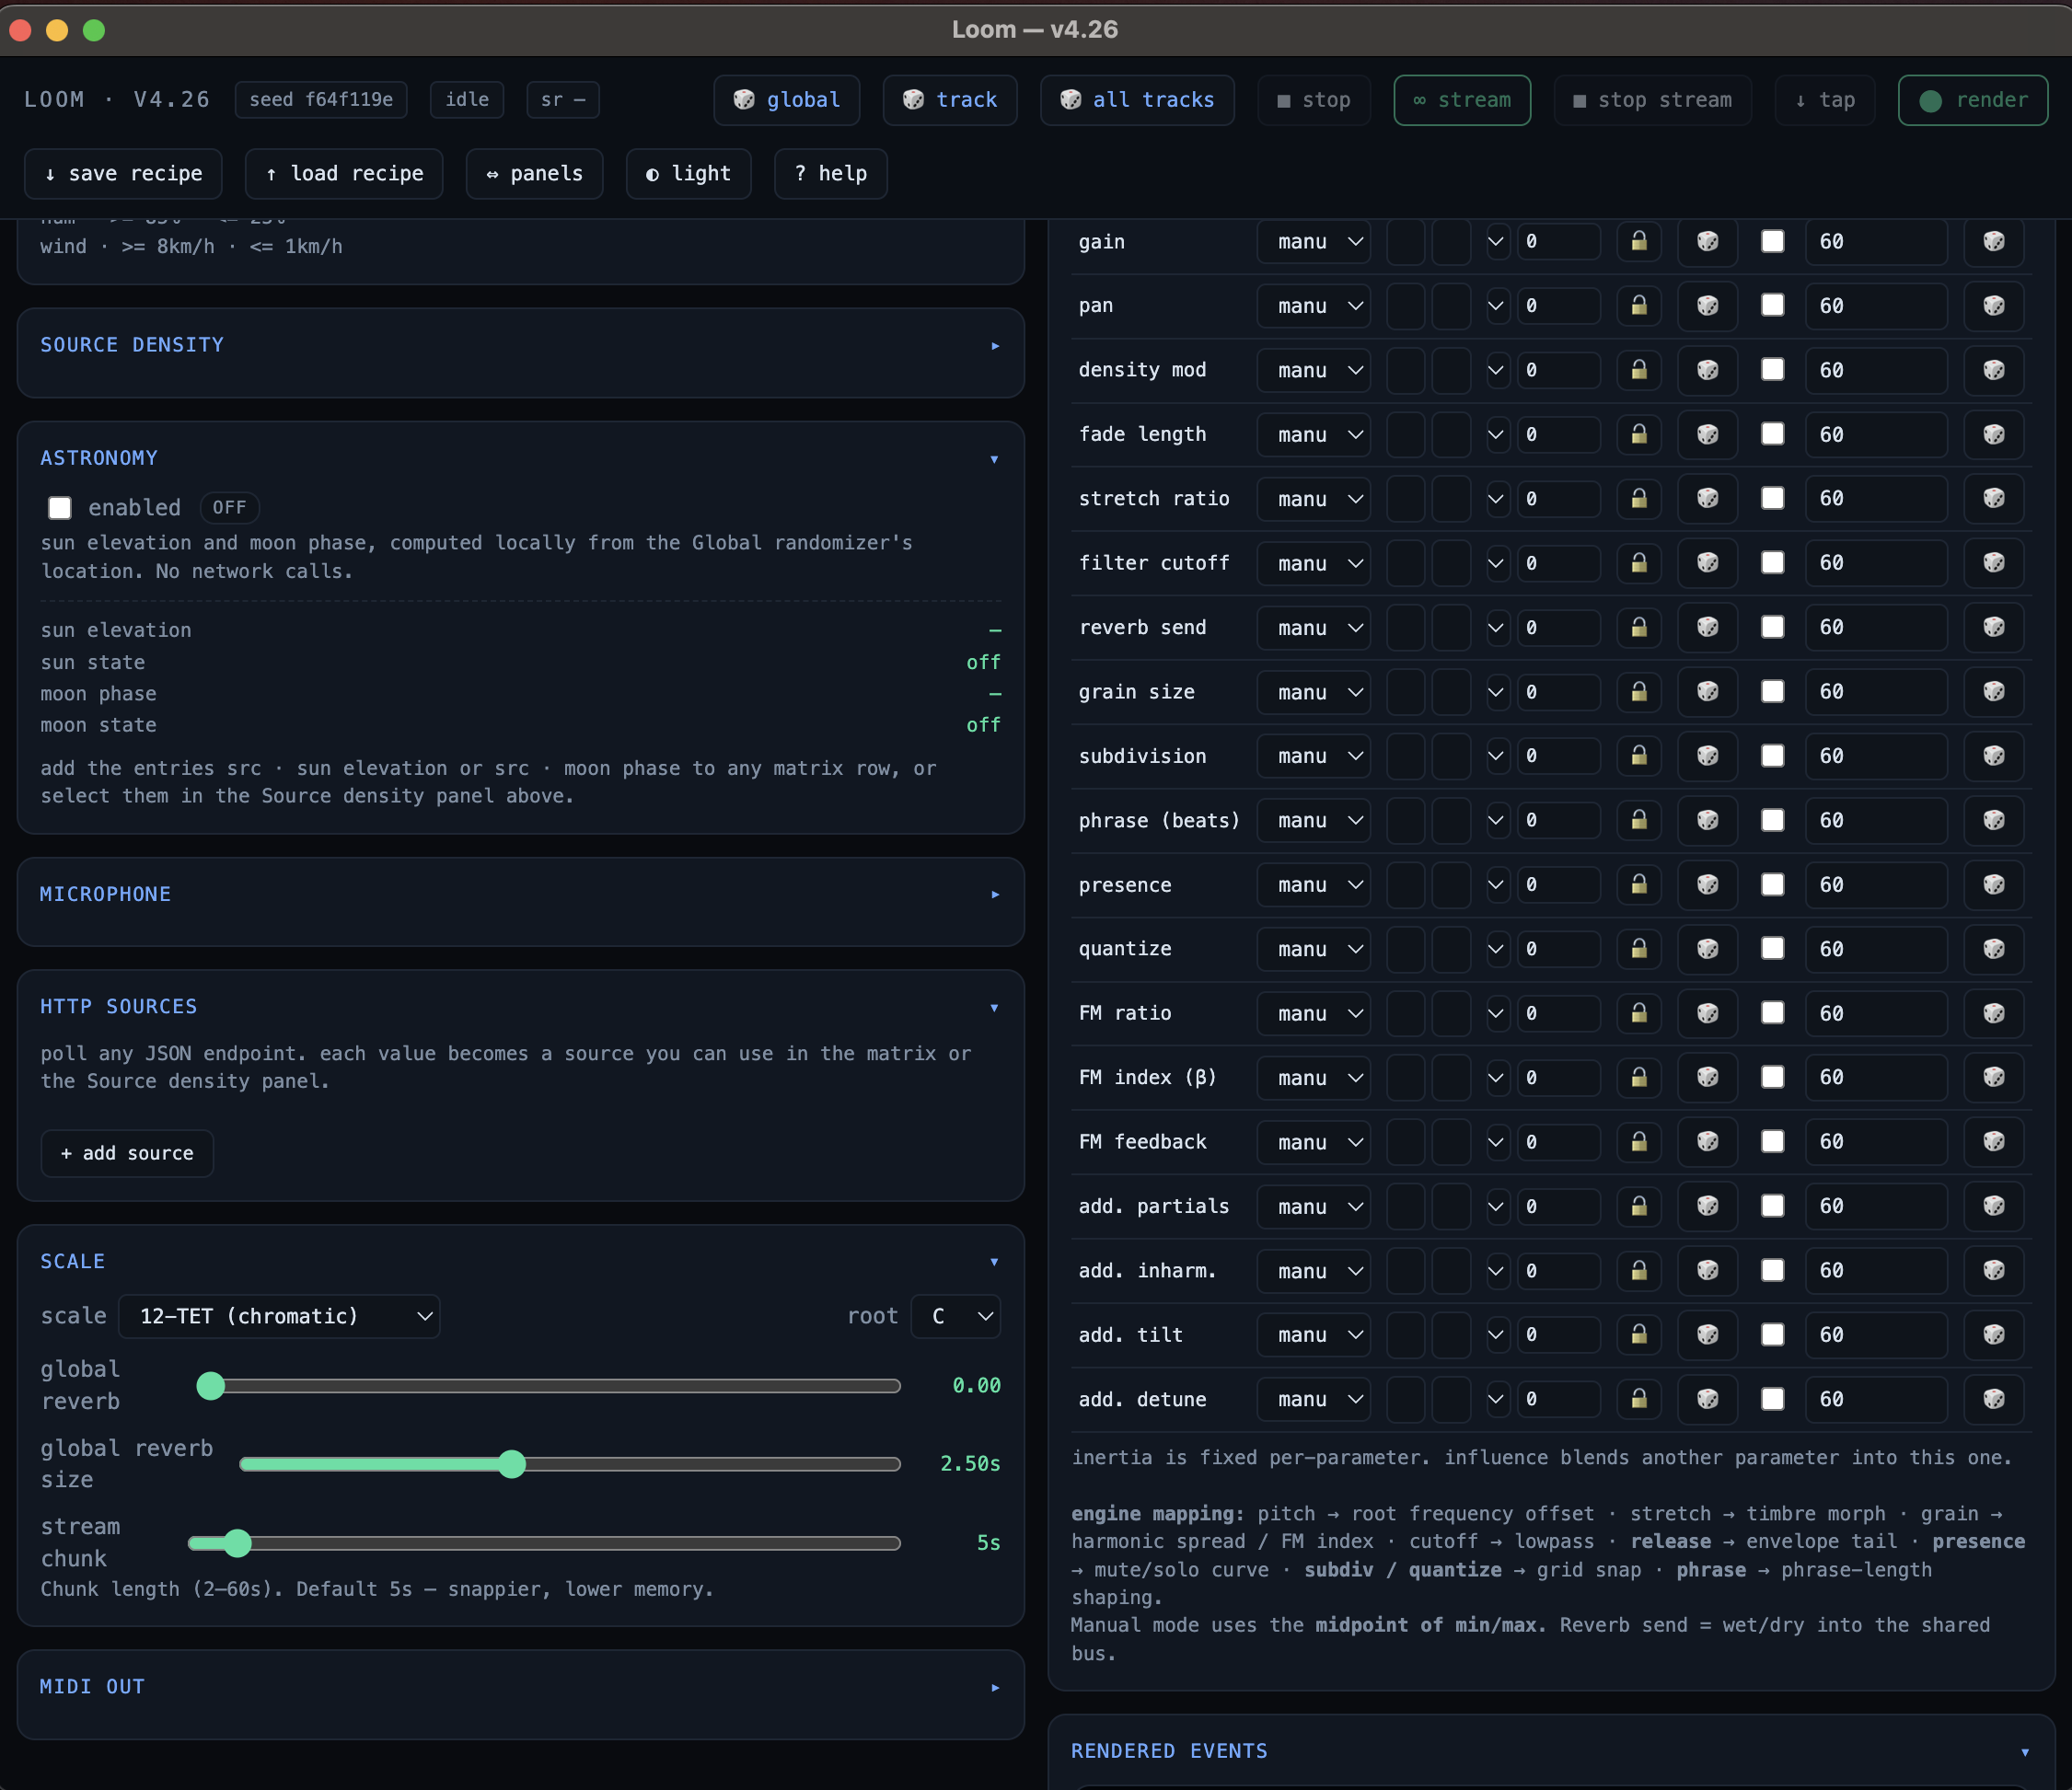Click left dice icon in add. partials row
This screenshot has width=2072, height=1790.
(x=1708, y=1206)
